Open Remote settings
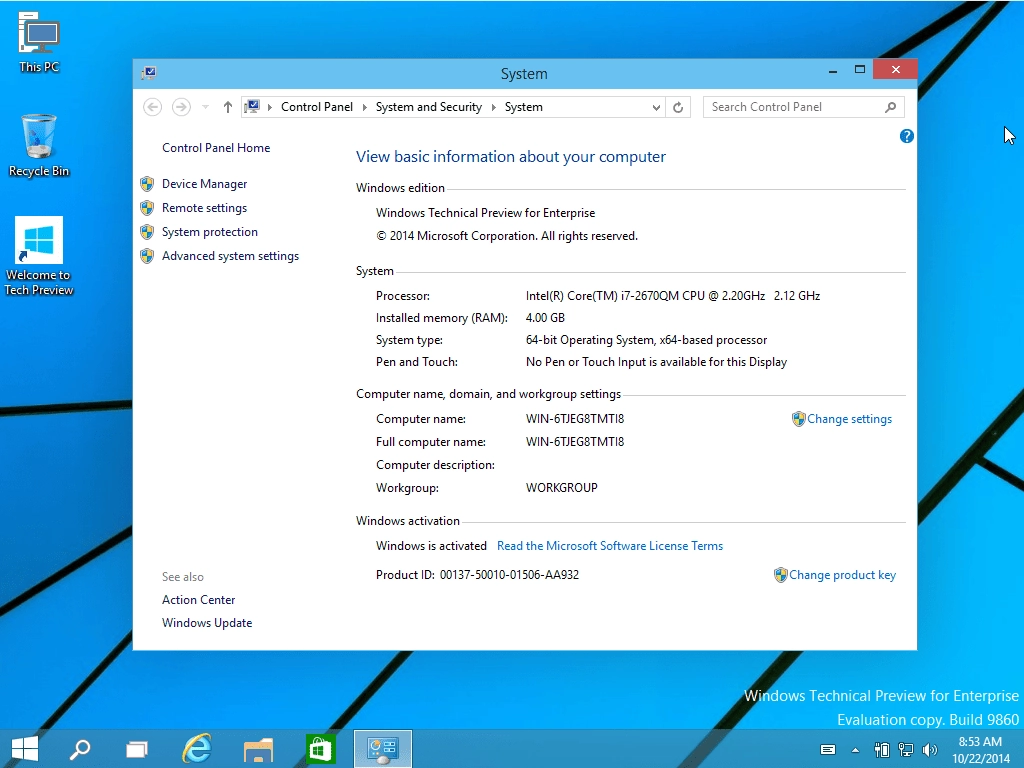Image resolution: width=1024 pixels, height=768 pixels. (204, 208)
